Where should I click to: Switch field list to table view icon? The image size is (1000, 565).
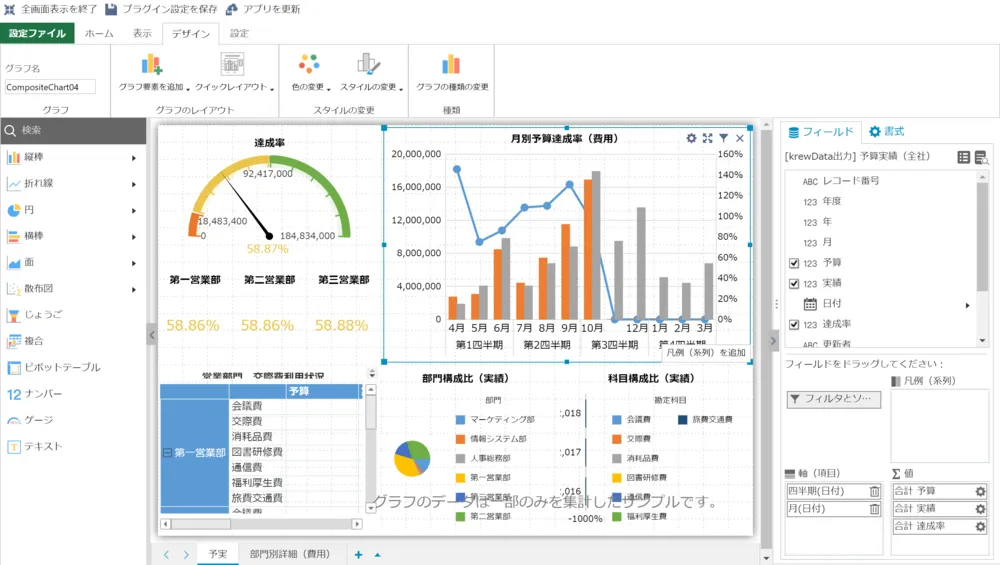pyautogui.click(x=964, y=157)
